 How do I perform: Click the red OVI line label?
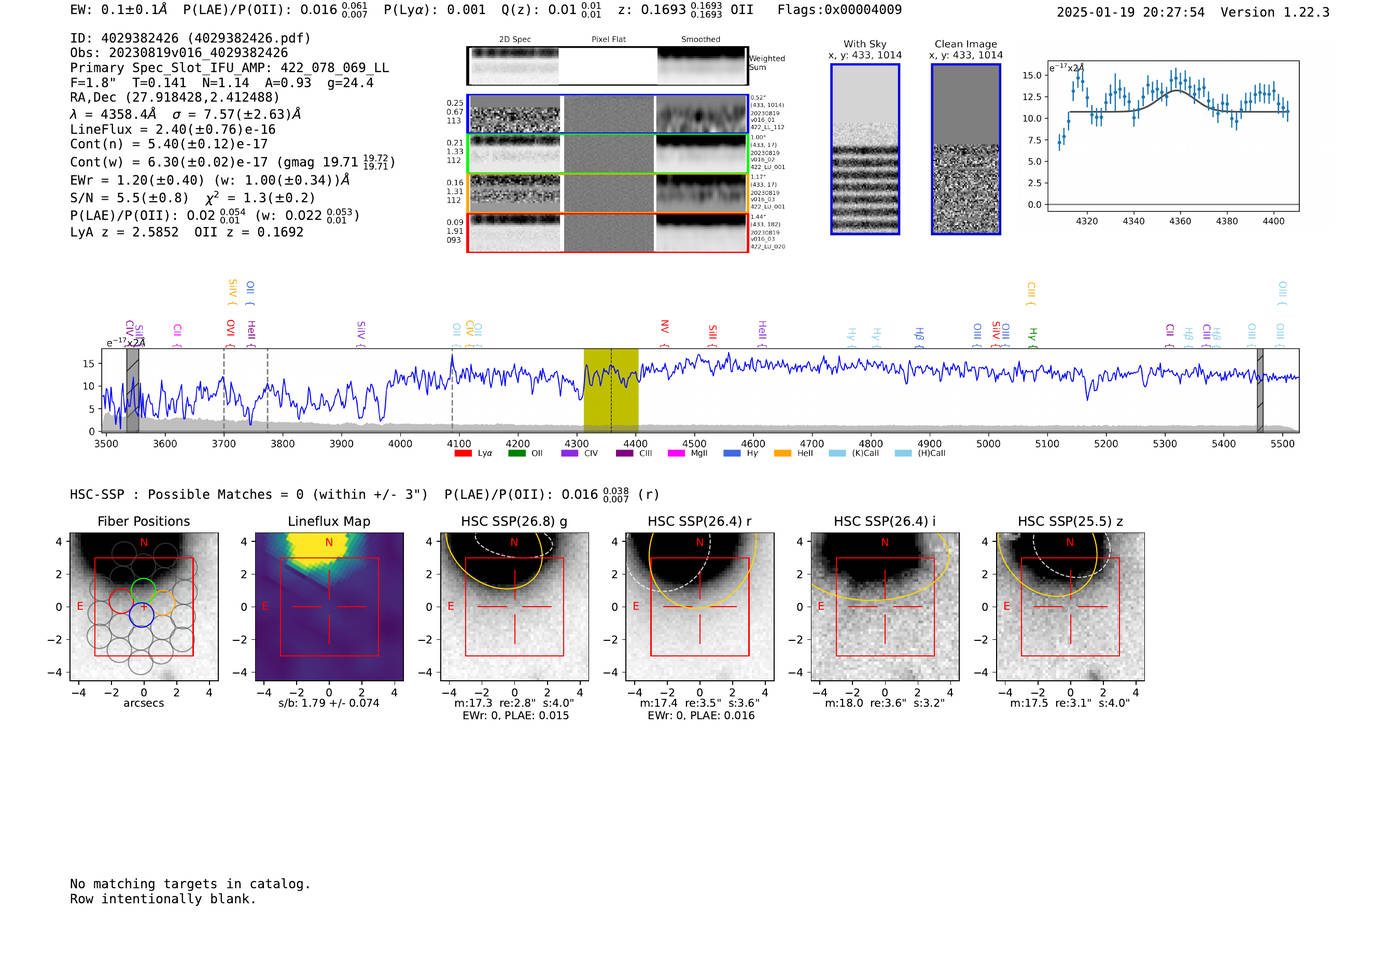click(230, 334)
